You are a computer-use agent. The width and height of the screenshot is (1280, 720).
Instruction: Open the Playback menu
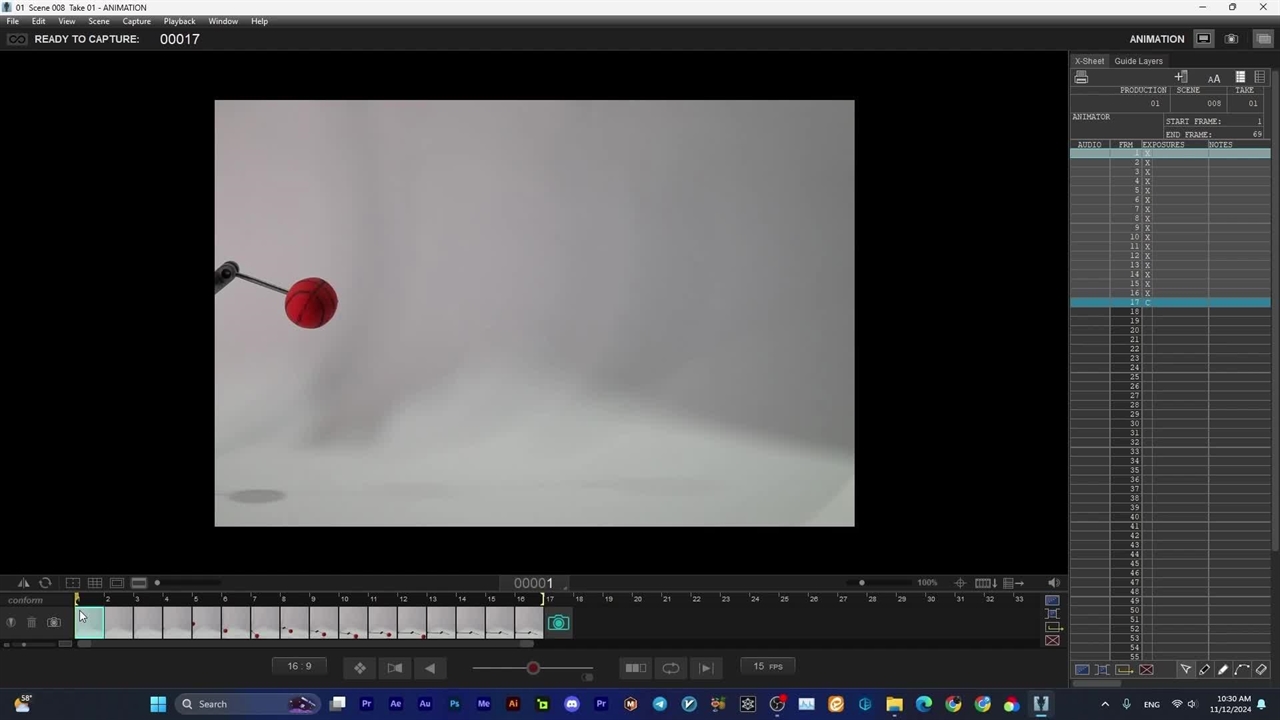[x=179, y=21]
